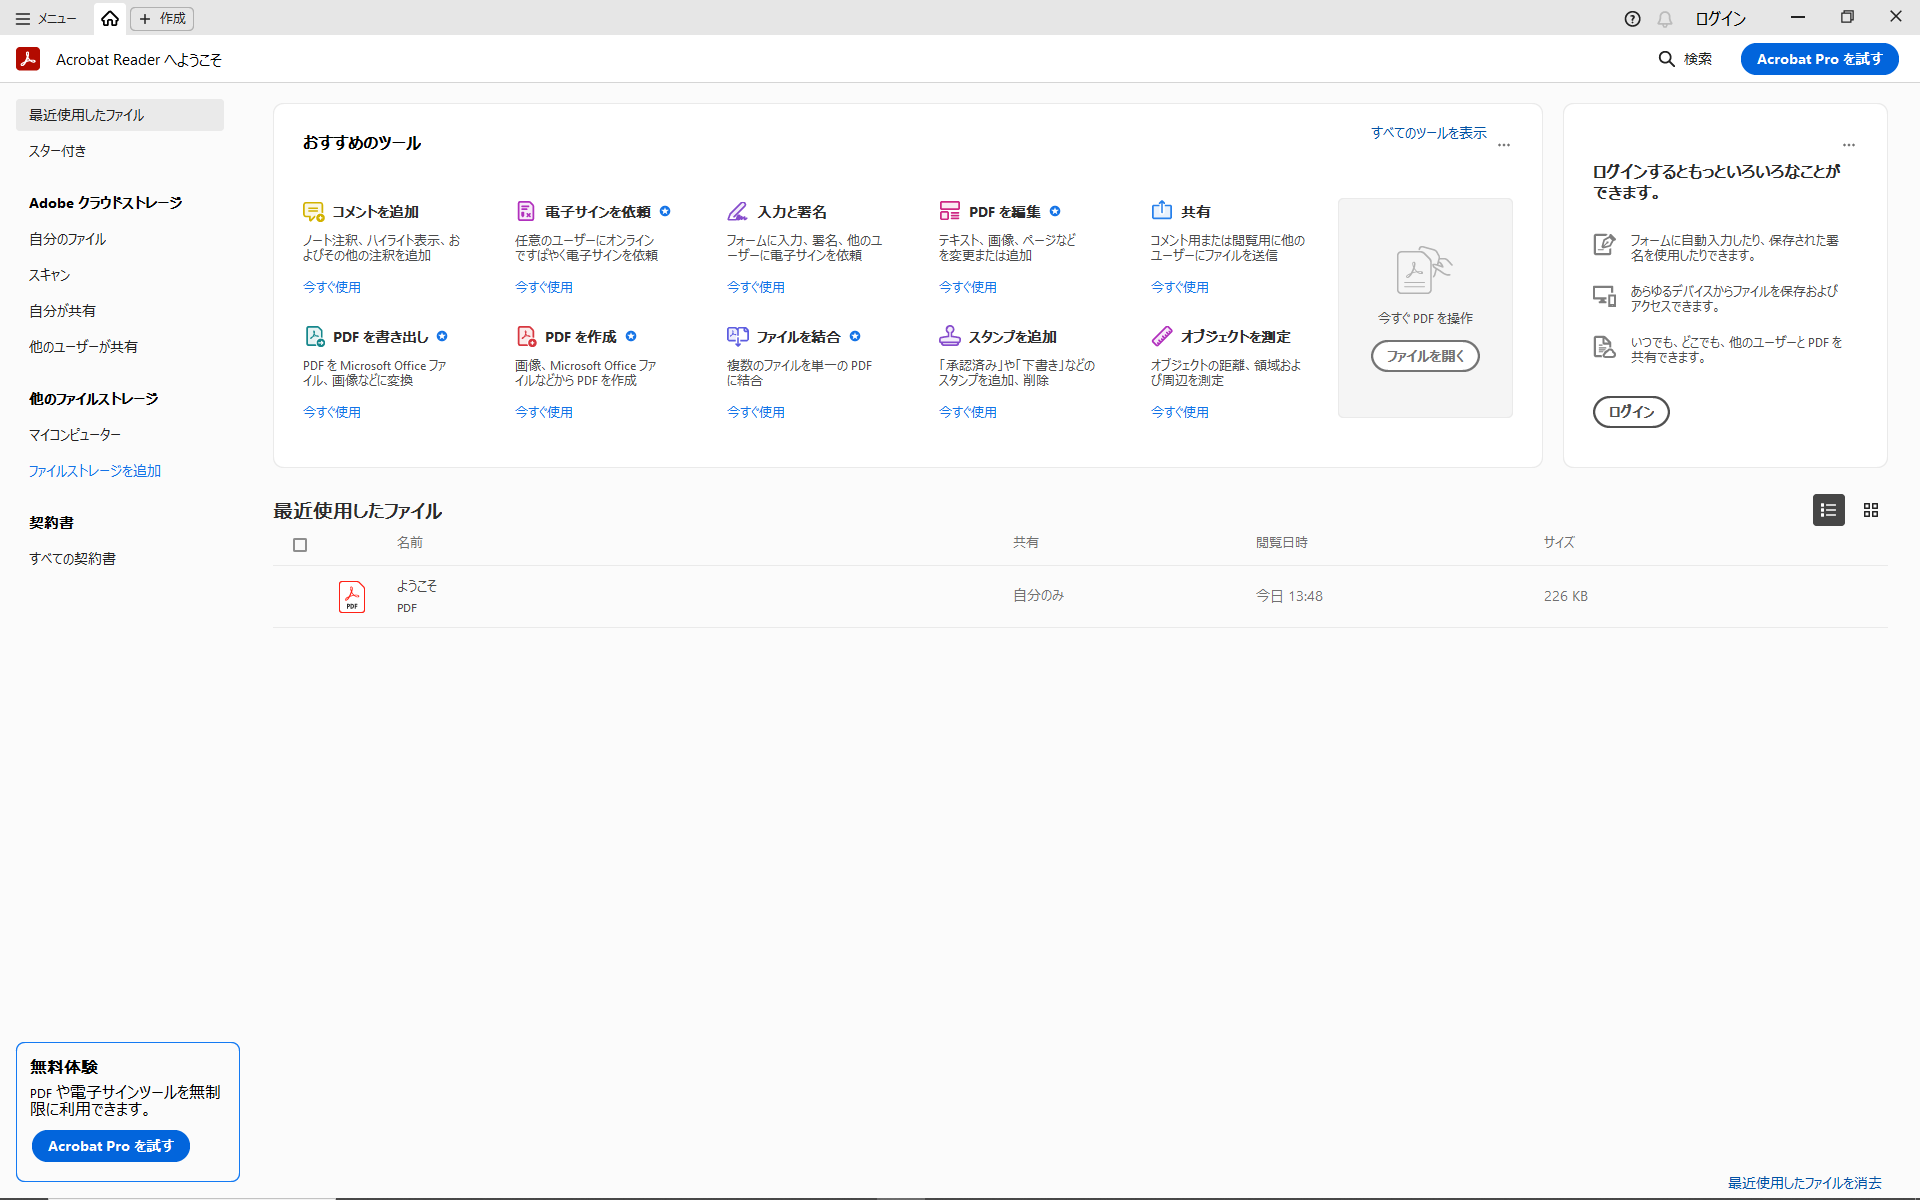Click すべてのツールを表示 link
This screenshot has height=1200, width=1920.
click(x=1428, y=133)
